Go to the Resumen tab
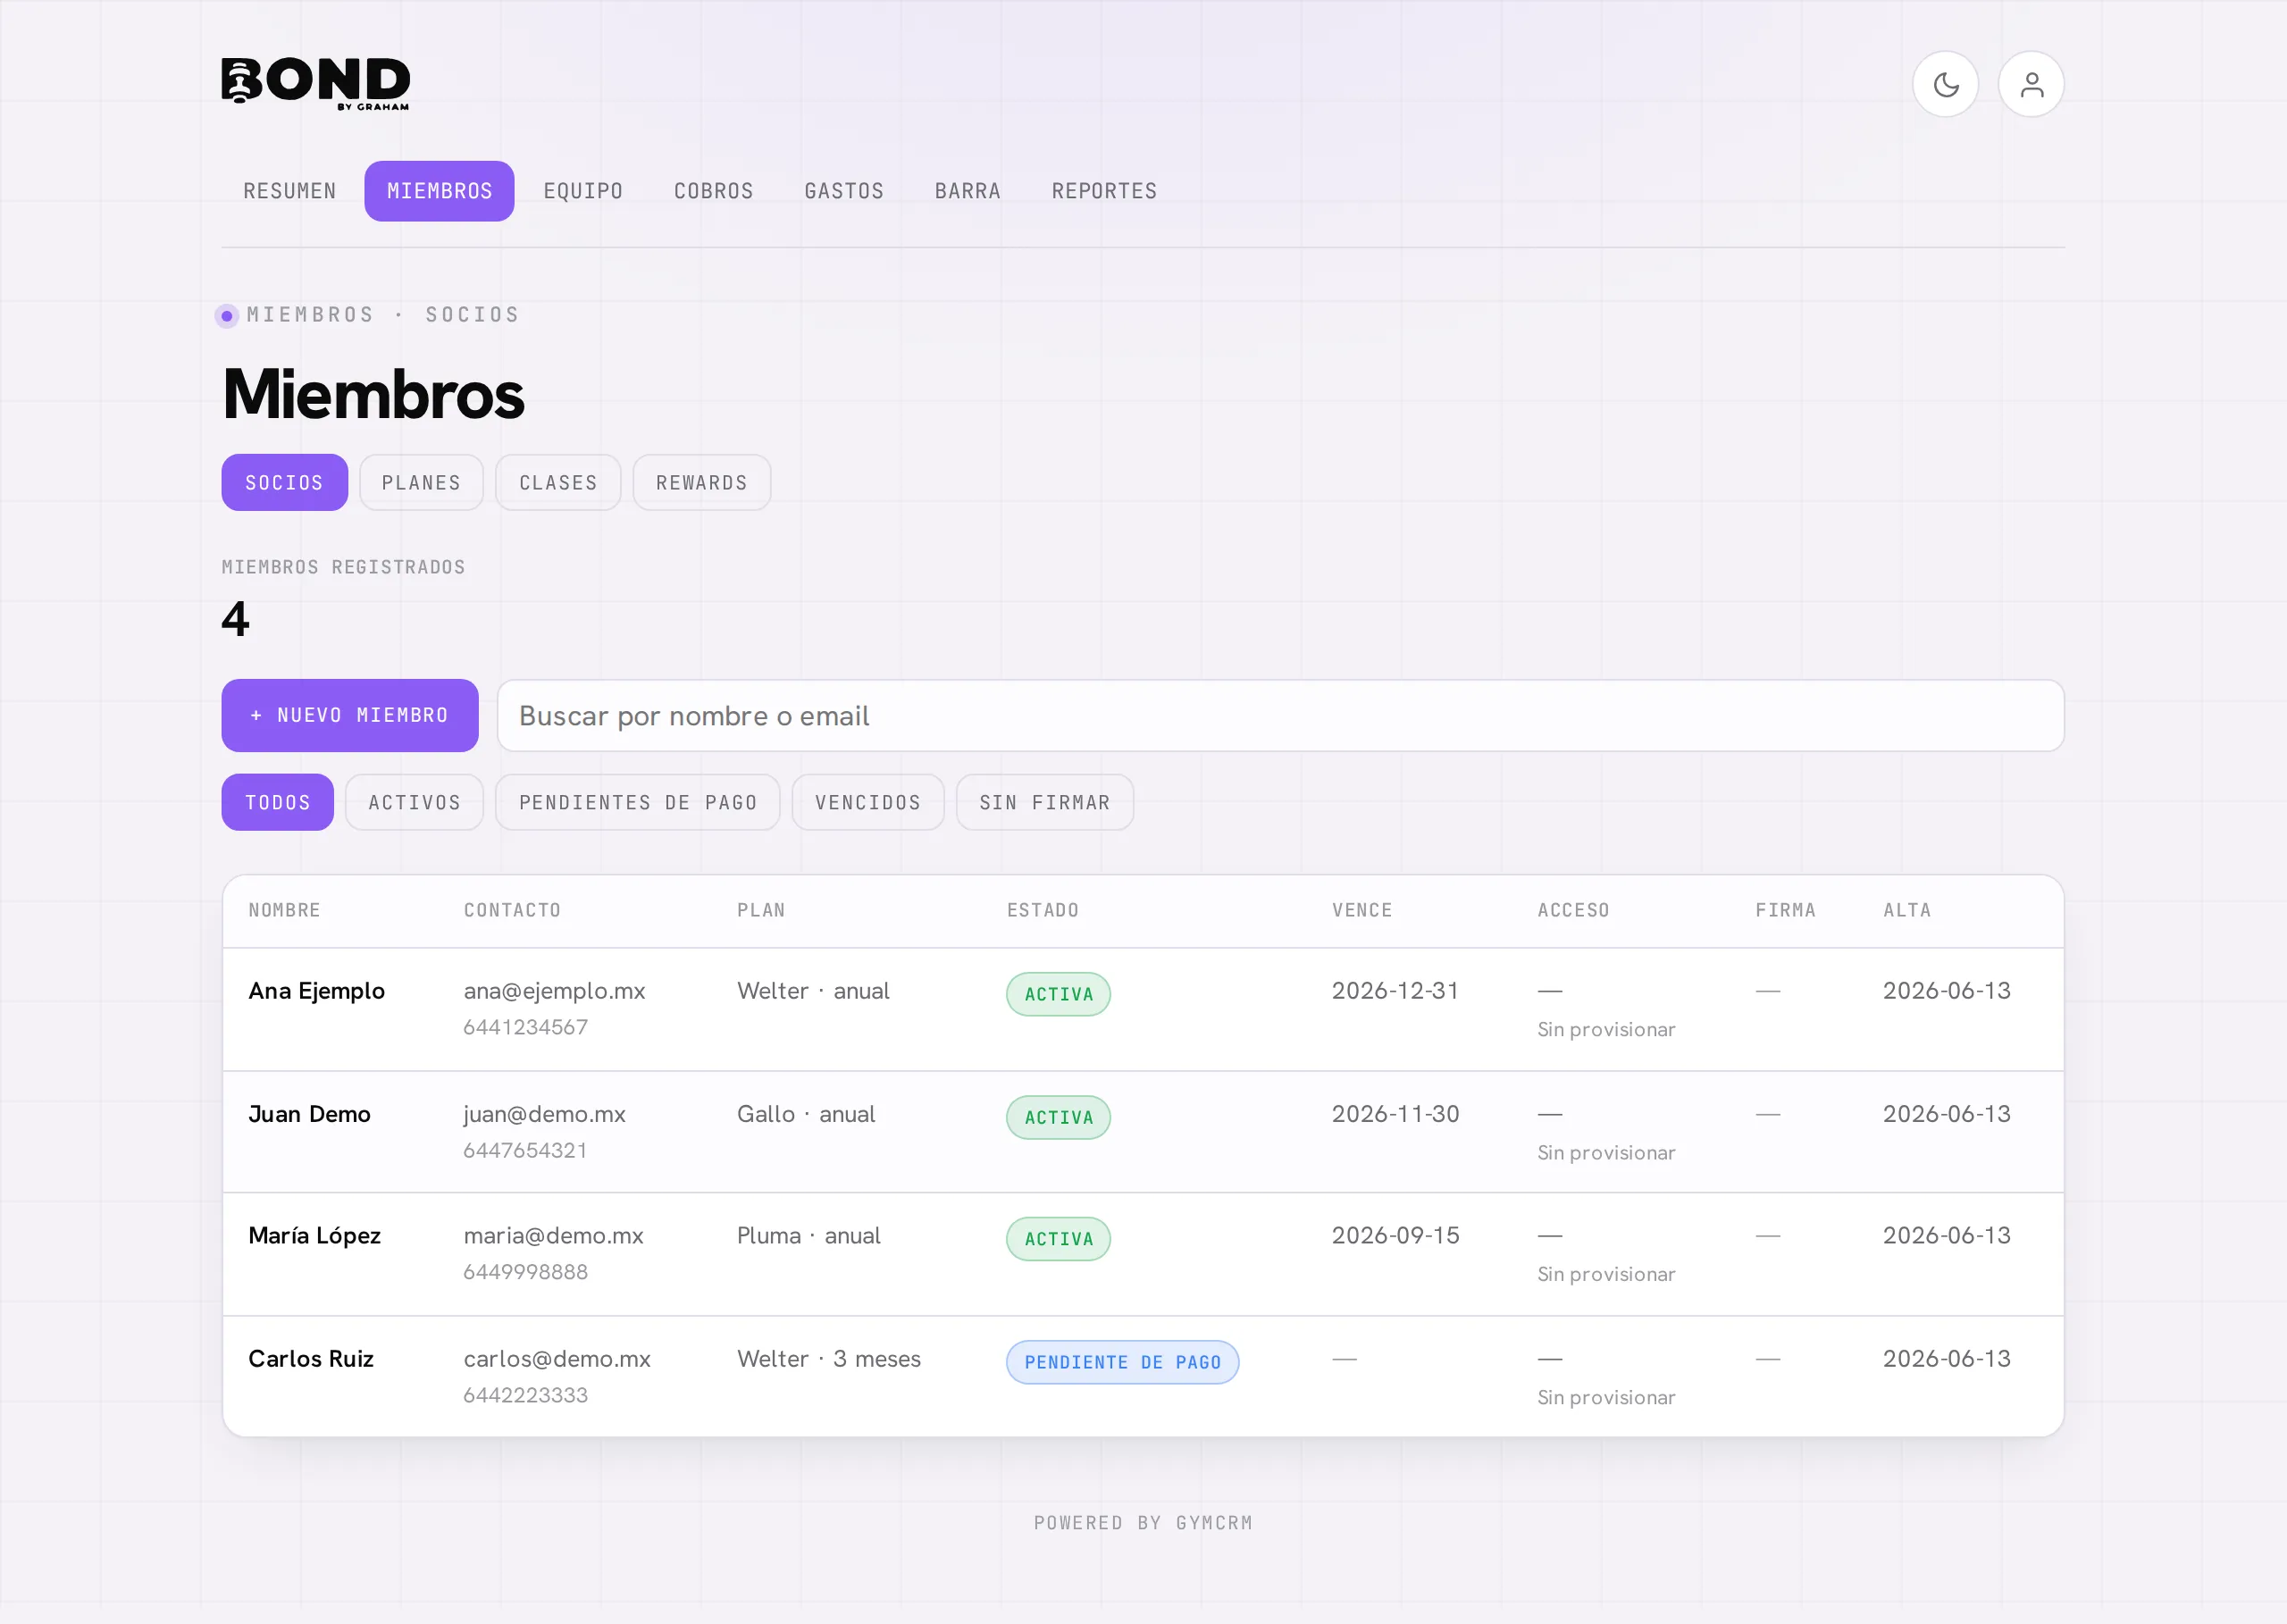Viewport: 2287px width, 1624px height. tap(290, 191)
